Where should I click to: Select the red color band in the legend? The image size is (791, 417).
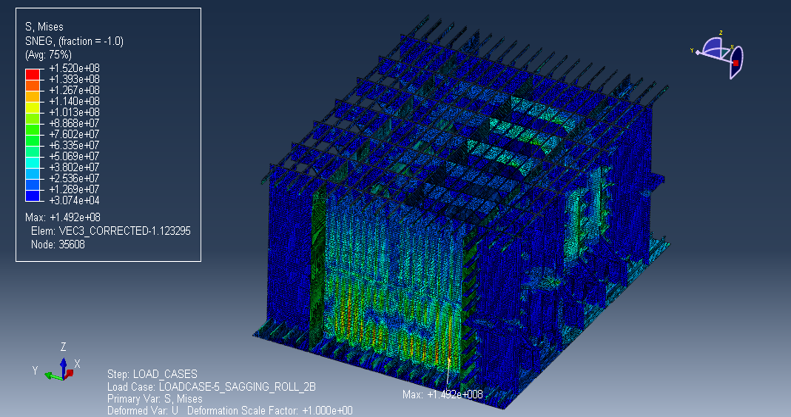point(32,73)
